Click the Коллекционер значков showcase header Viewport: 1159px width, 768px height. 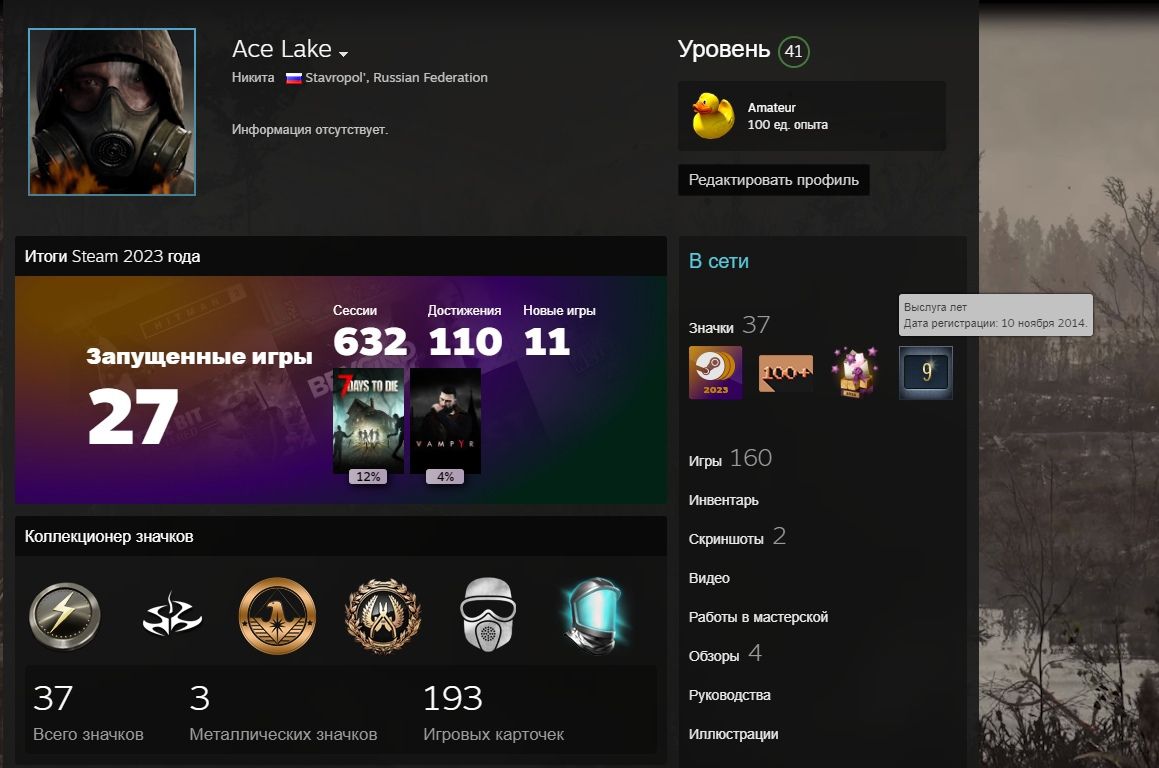341,537
